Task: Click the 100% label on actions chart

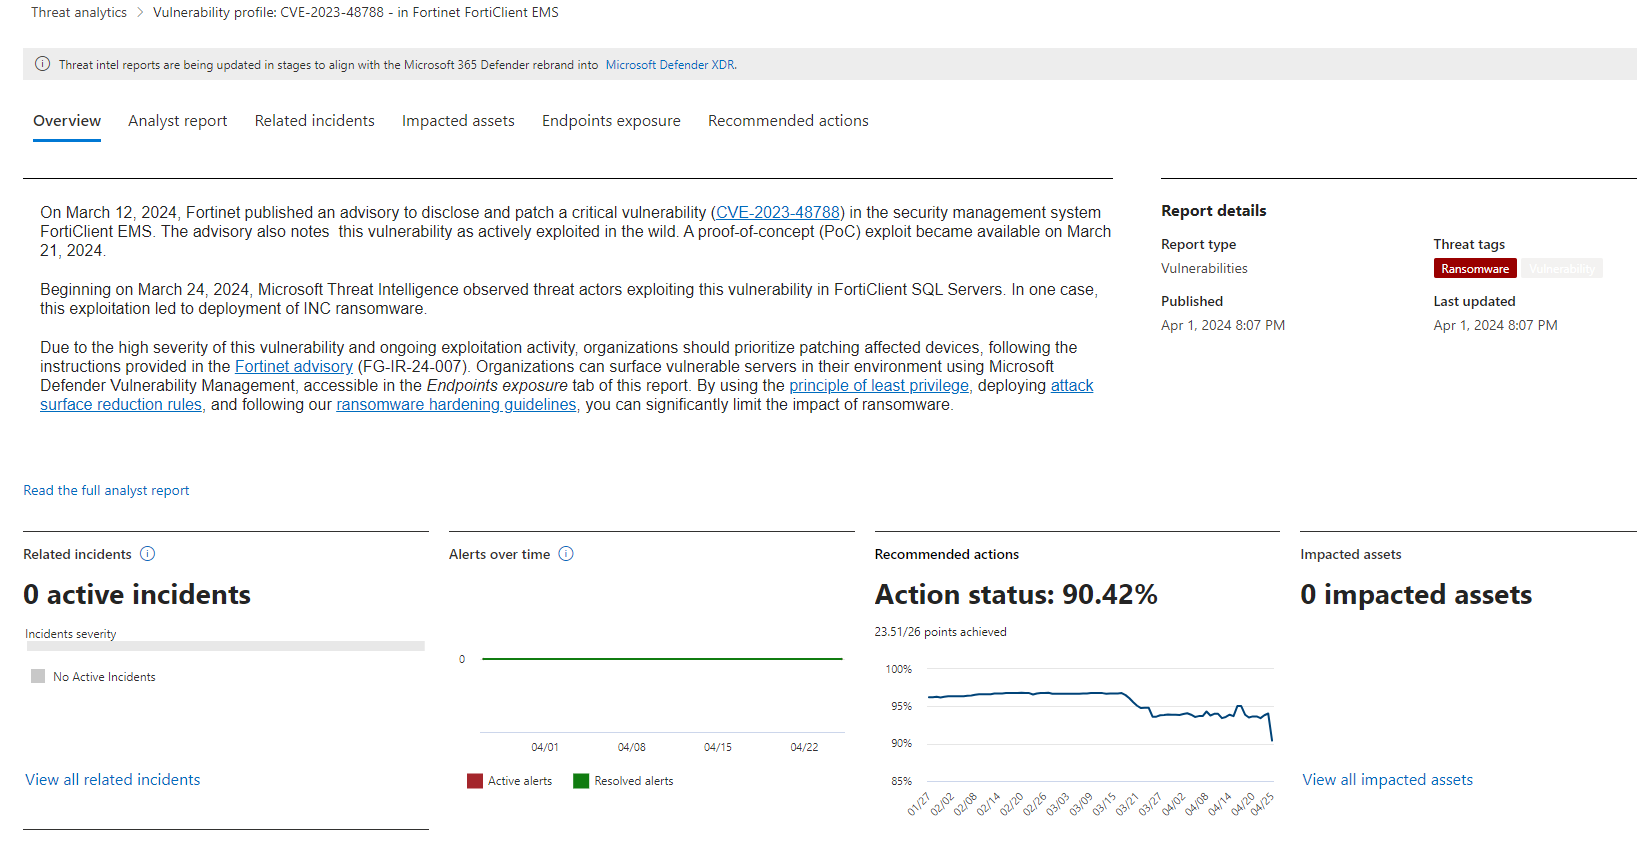Action: coord(899,669)
